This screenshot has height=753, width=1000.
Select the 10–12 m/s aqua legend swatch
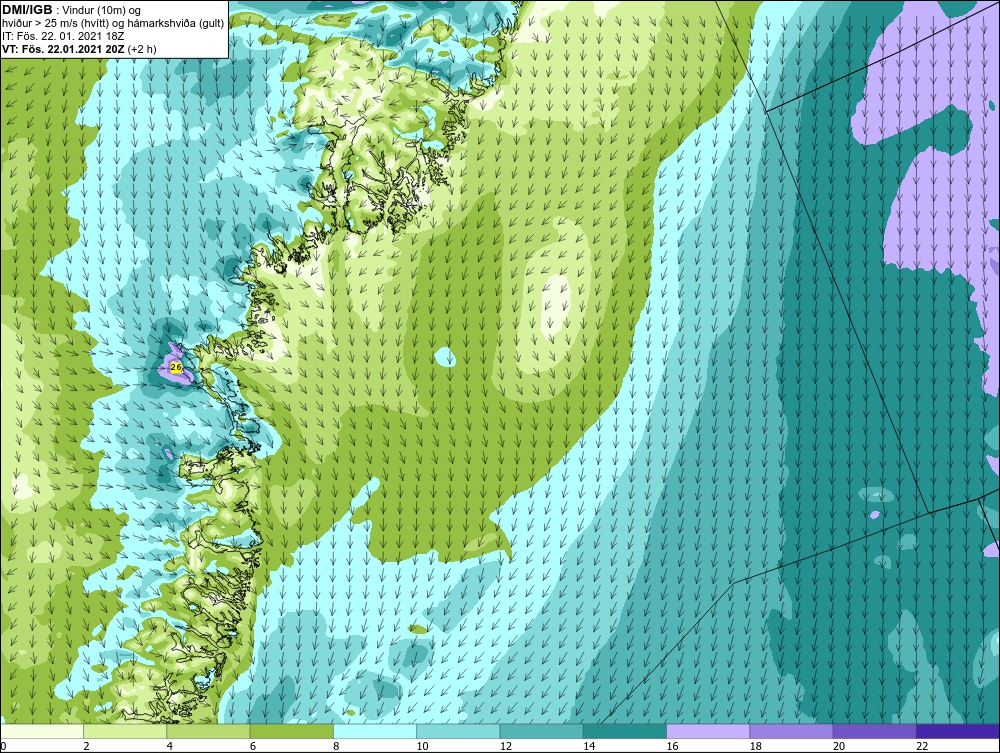point(458,731)
